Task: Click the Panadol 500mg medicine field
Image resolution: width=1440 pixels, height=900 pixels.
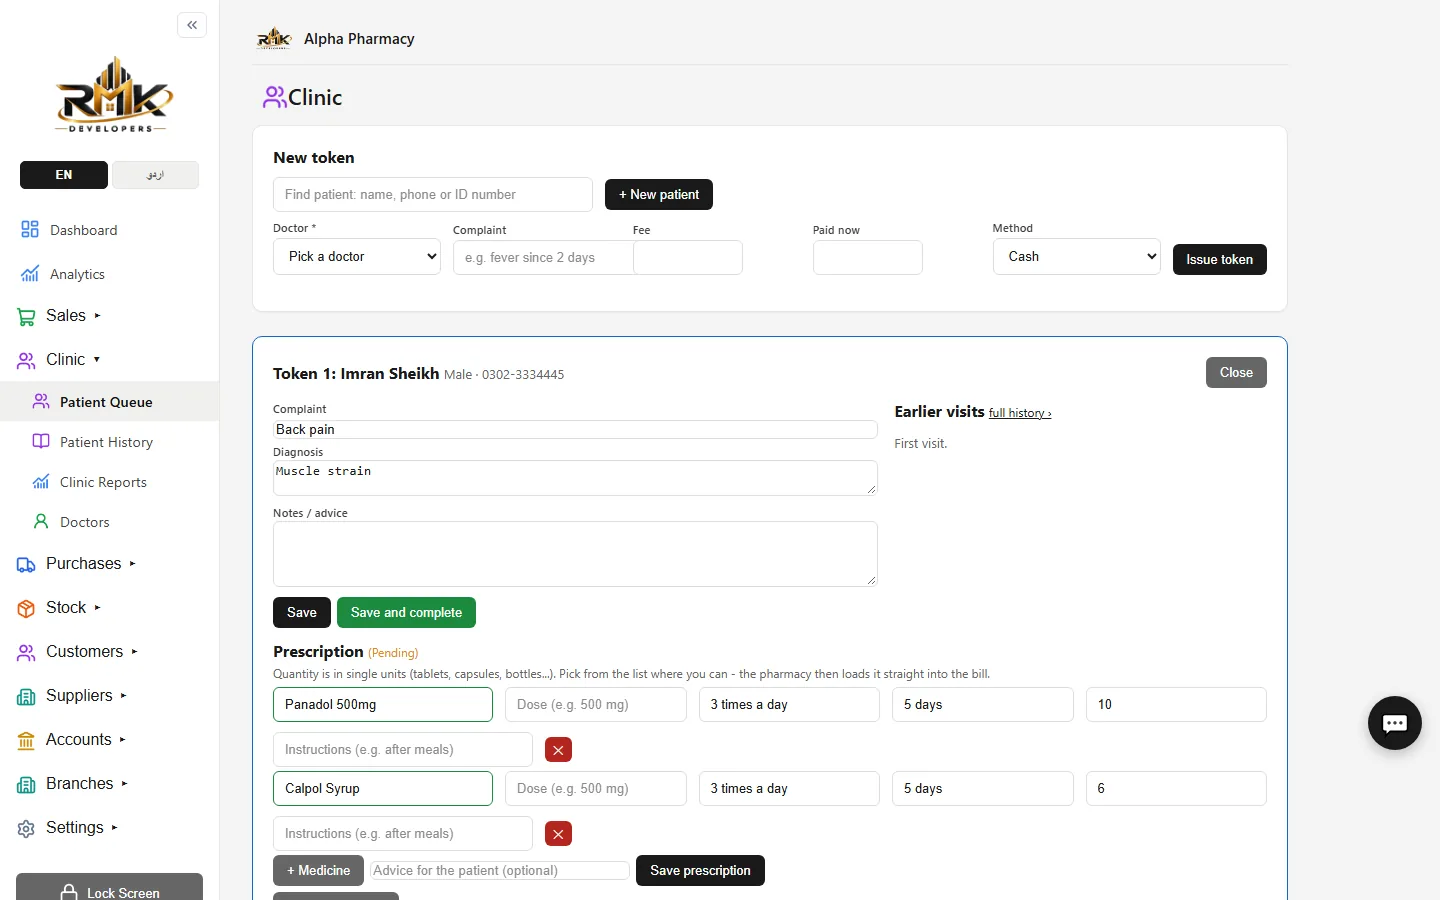Action: coord(383,705)
